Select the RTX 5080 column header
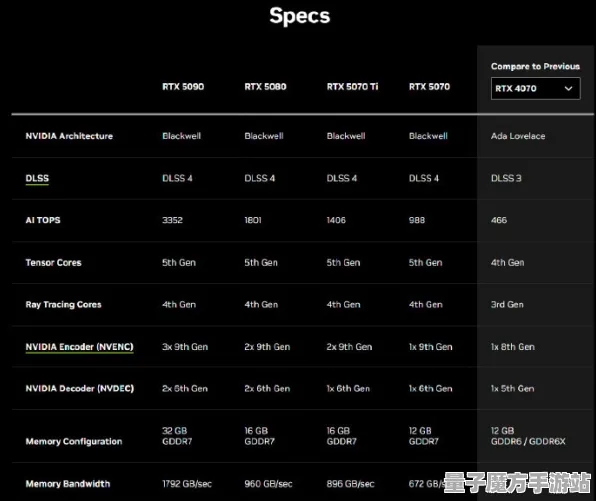The image size is (596, 501). (x=265, y=87)
